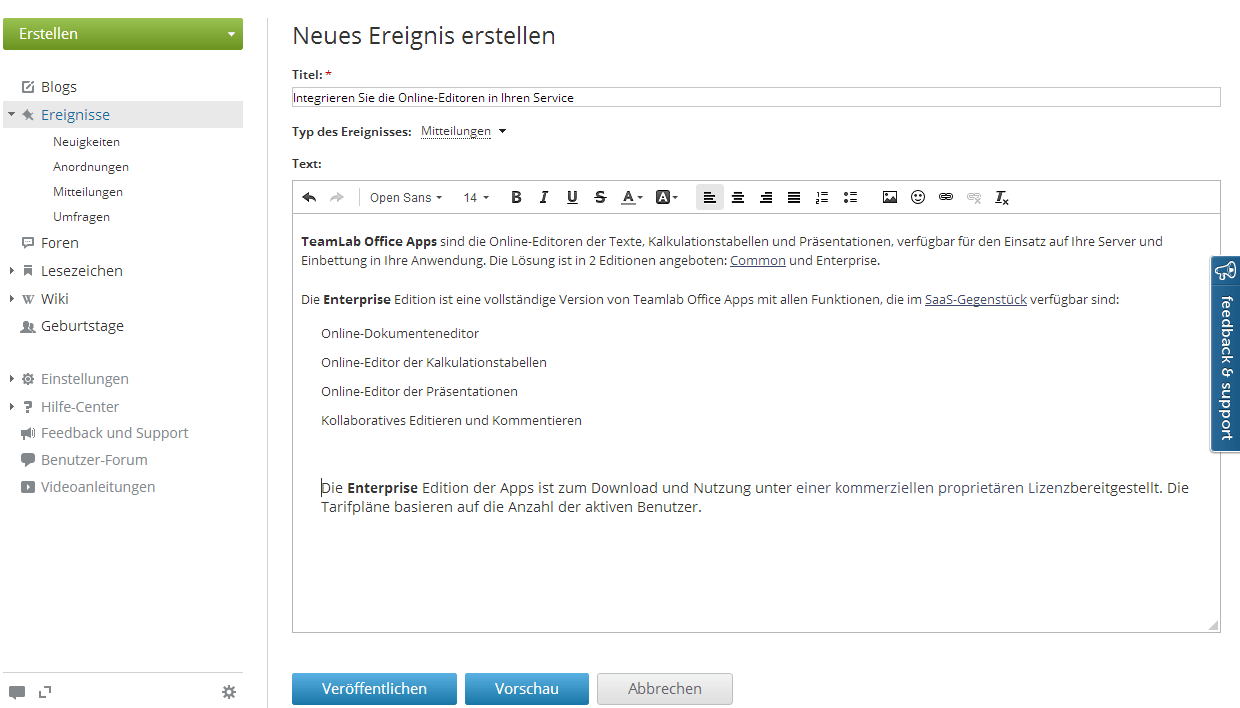
Task: Open the chat icon at sidebar bottom
Action: pyautogui.click(x=17, y=692)
